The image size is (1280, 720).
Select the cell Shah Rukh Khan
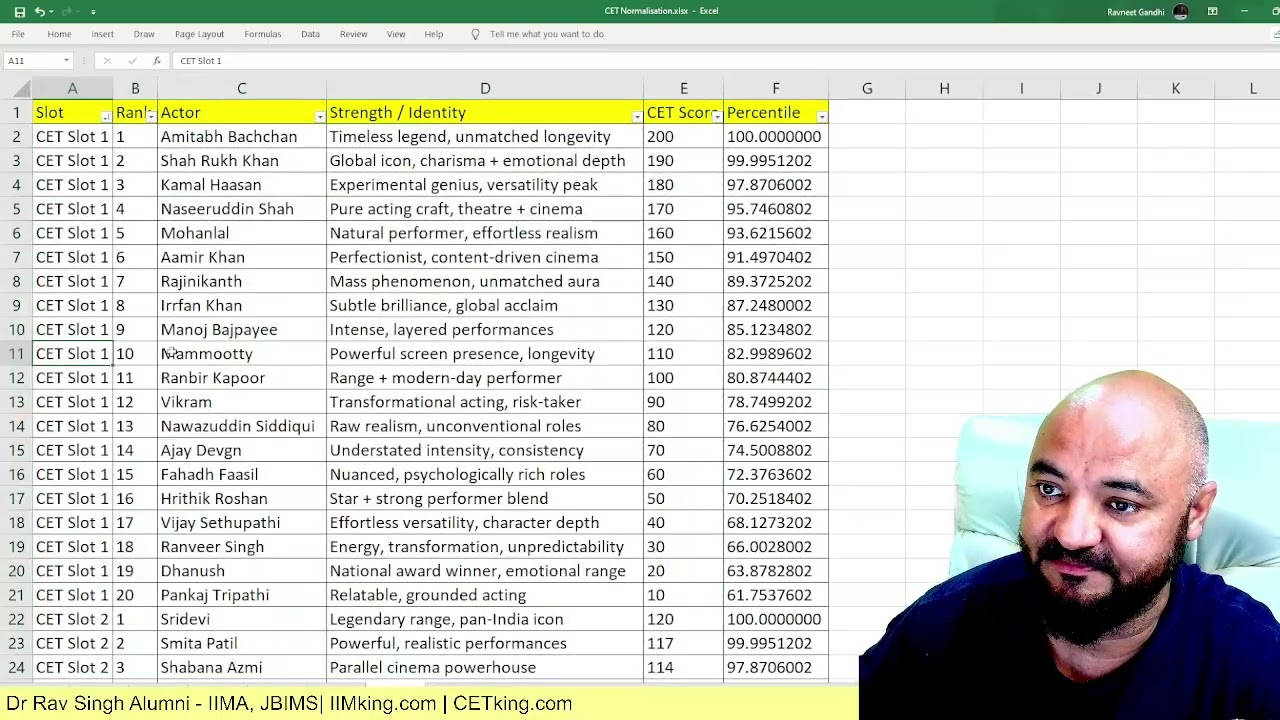pos(241,161)
